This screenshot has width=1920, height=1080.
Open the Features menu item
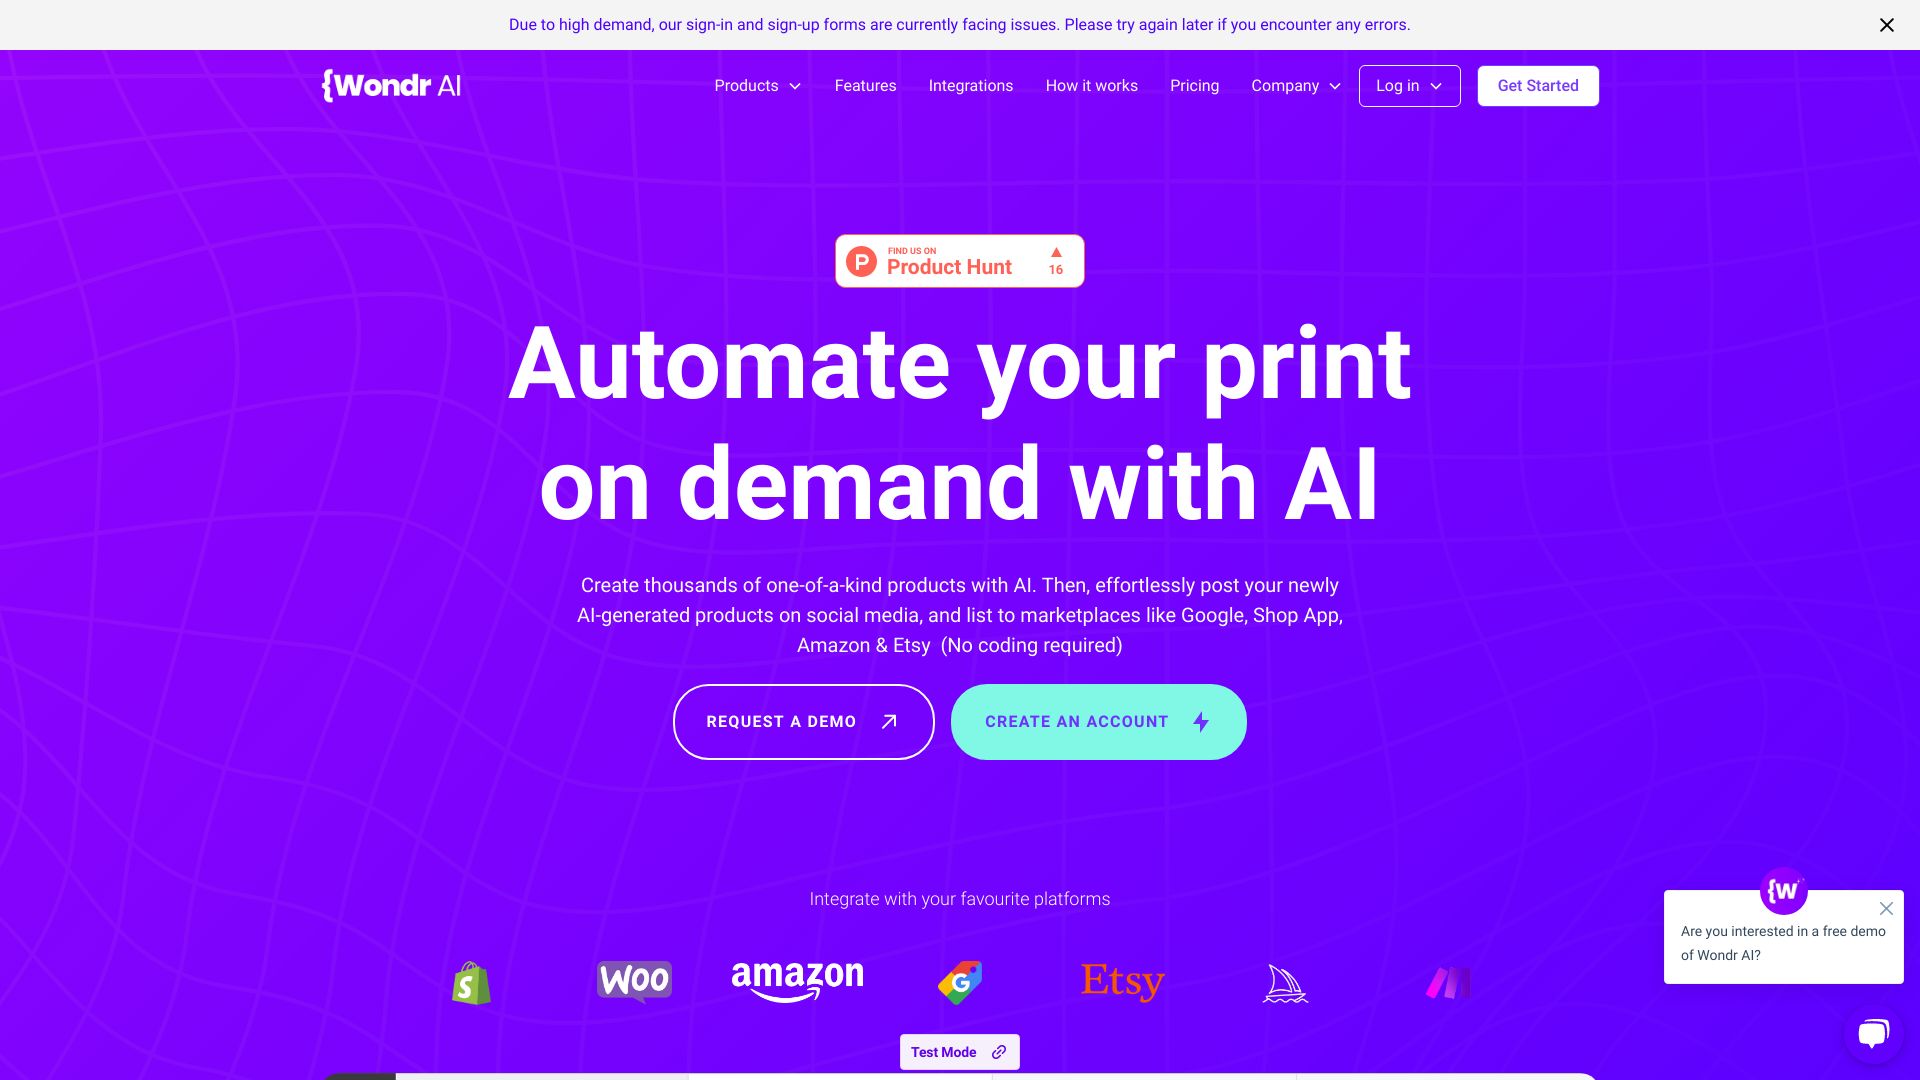[865, 86]
